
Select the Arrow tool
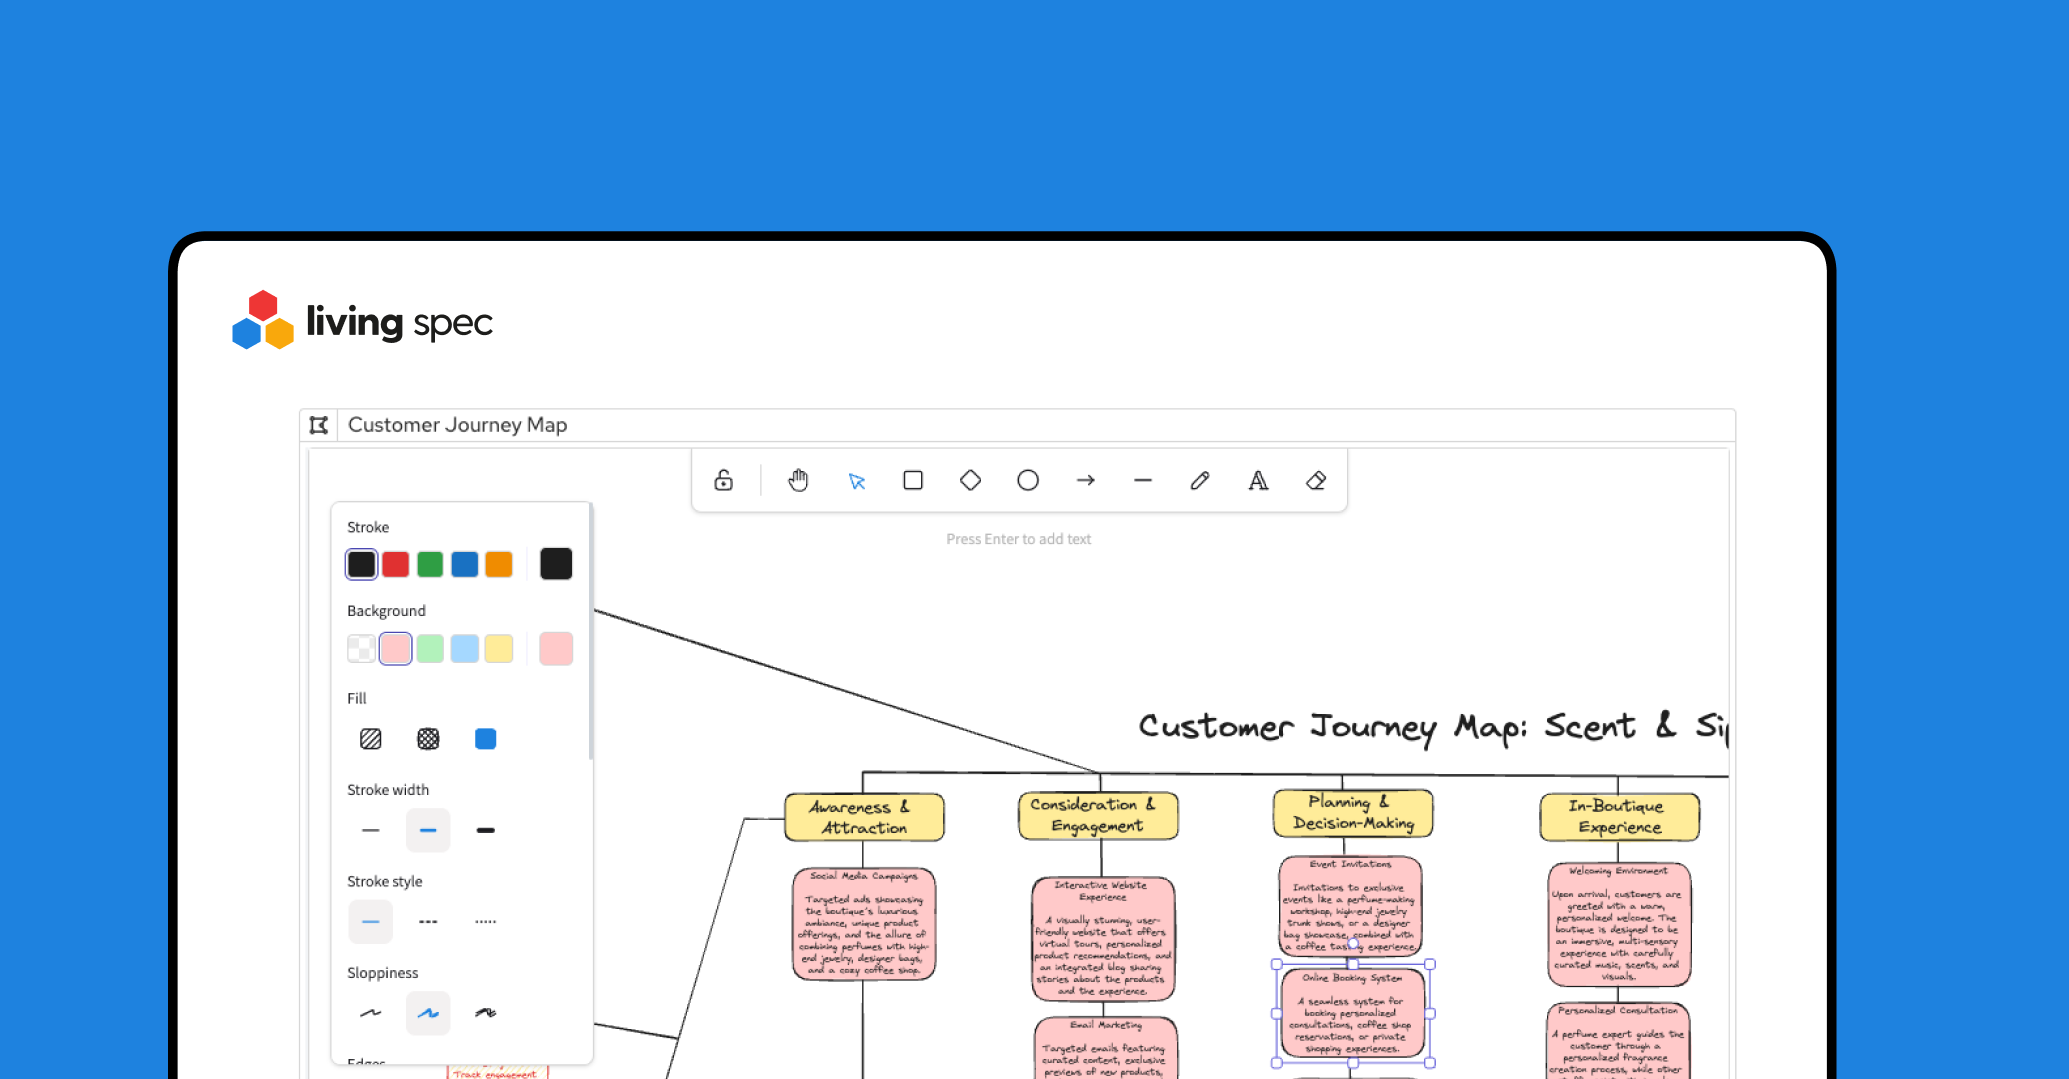coord(1085,481)
